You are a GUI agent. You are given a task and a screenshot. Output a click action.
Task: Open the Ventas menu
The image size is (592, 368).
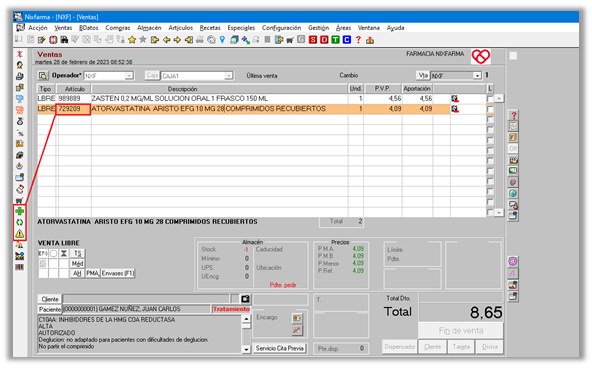pyautogui.click(x=63, y=28)
